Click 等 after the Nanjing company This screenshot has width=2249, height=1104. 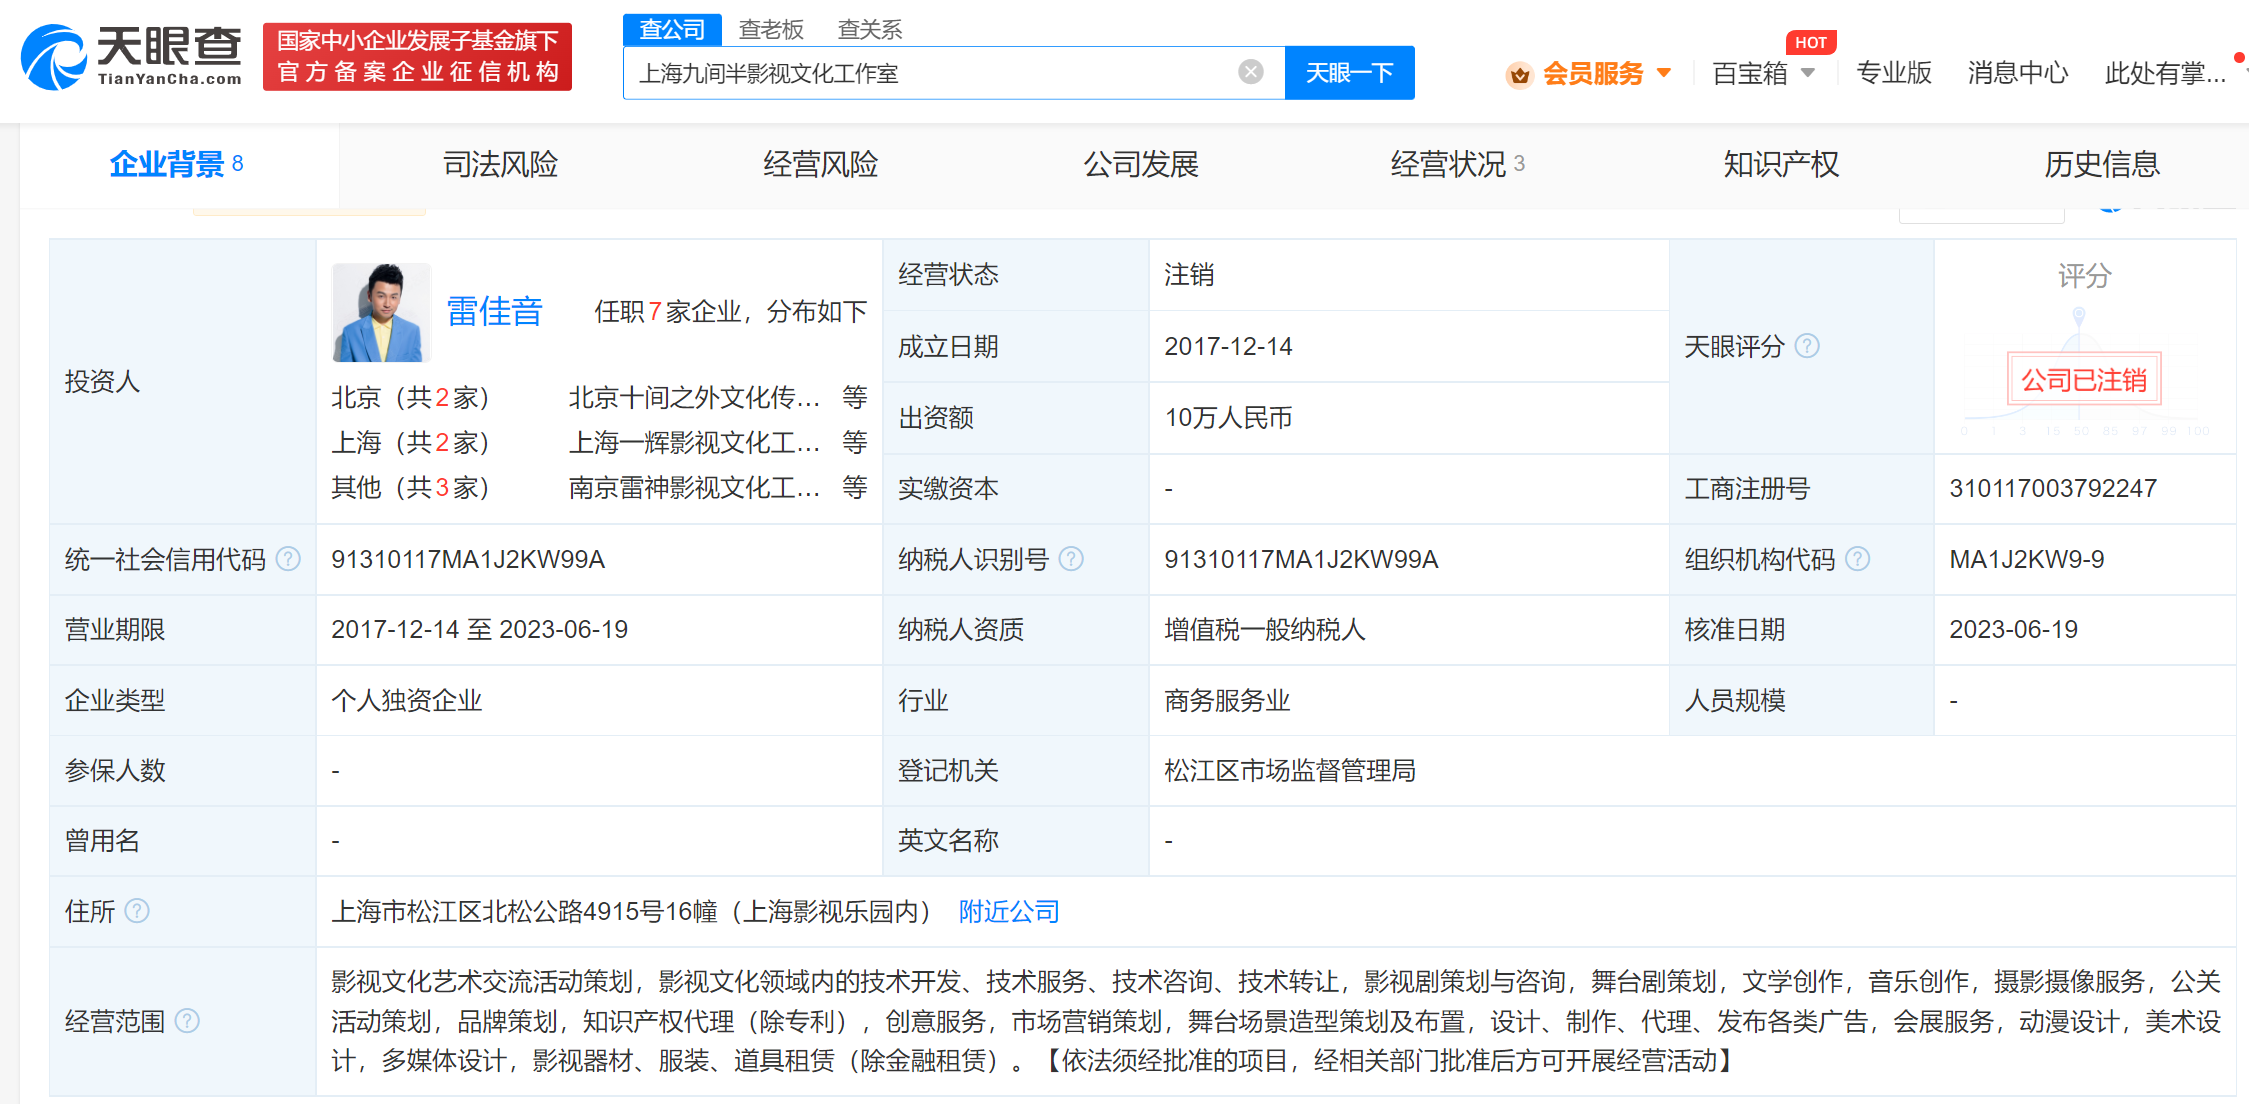(855, 488)
